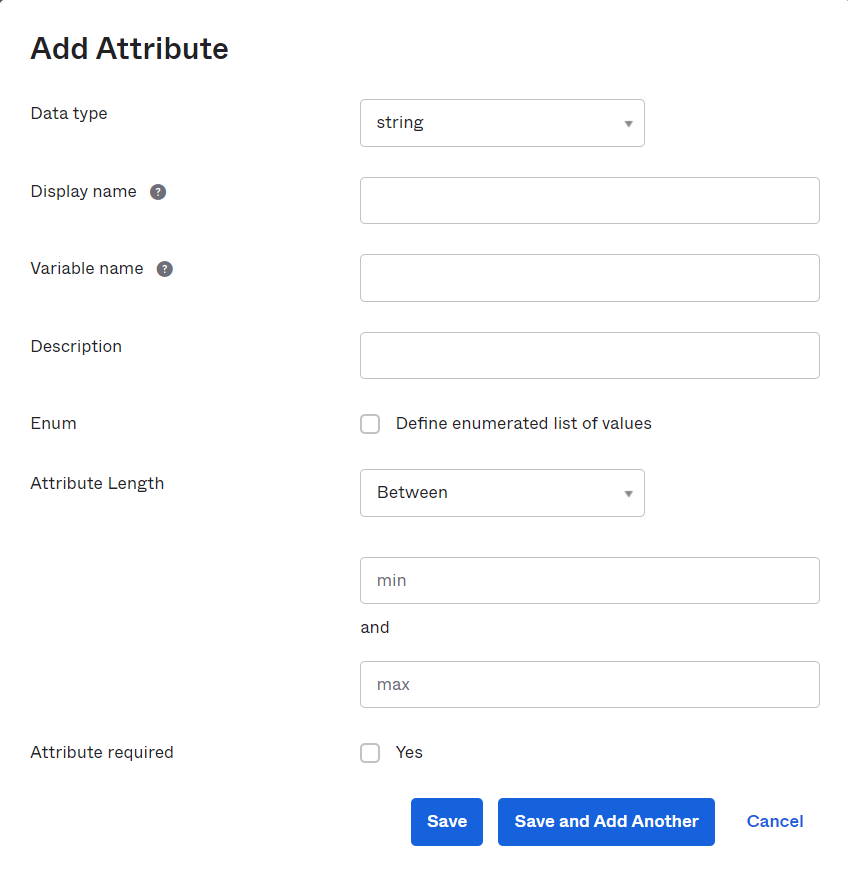
Task: Enable the Enum enumerated values checkbox
Action: coord(370,424)
